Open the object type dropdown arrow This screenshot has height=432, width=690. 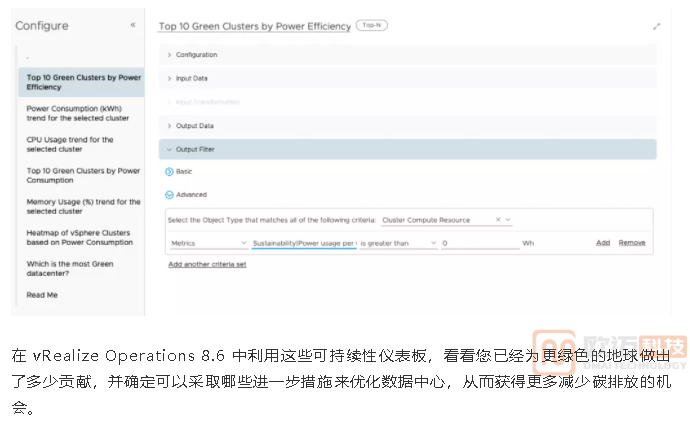point(508,220)
